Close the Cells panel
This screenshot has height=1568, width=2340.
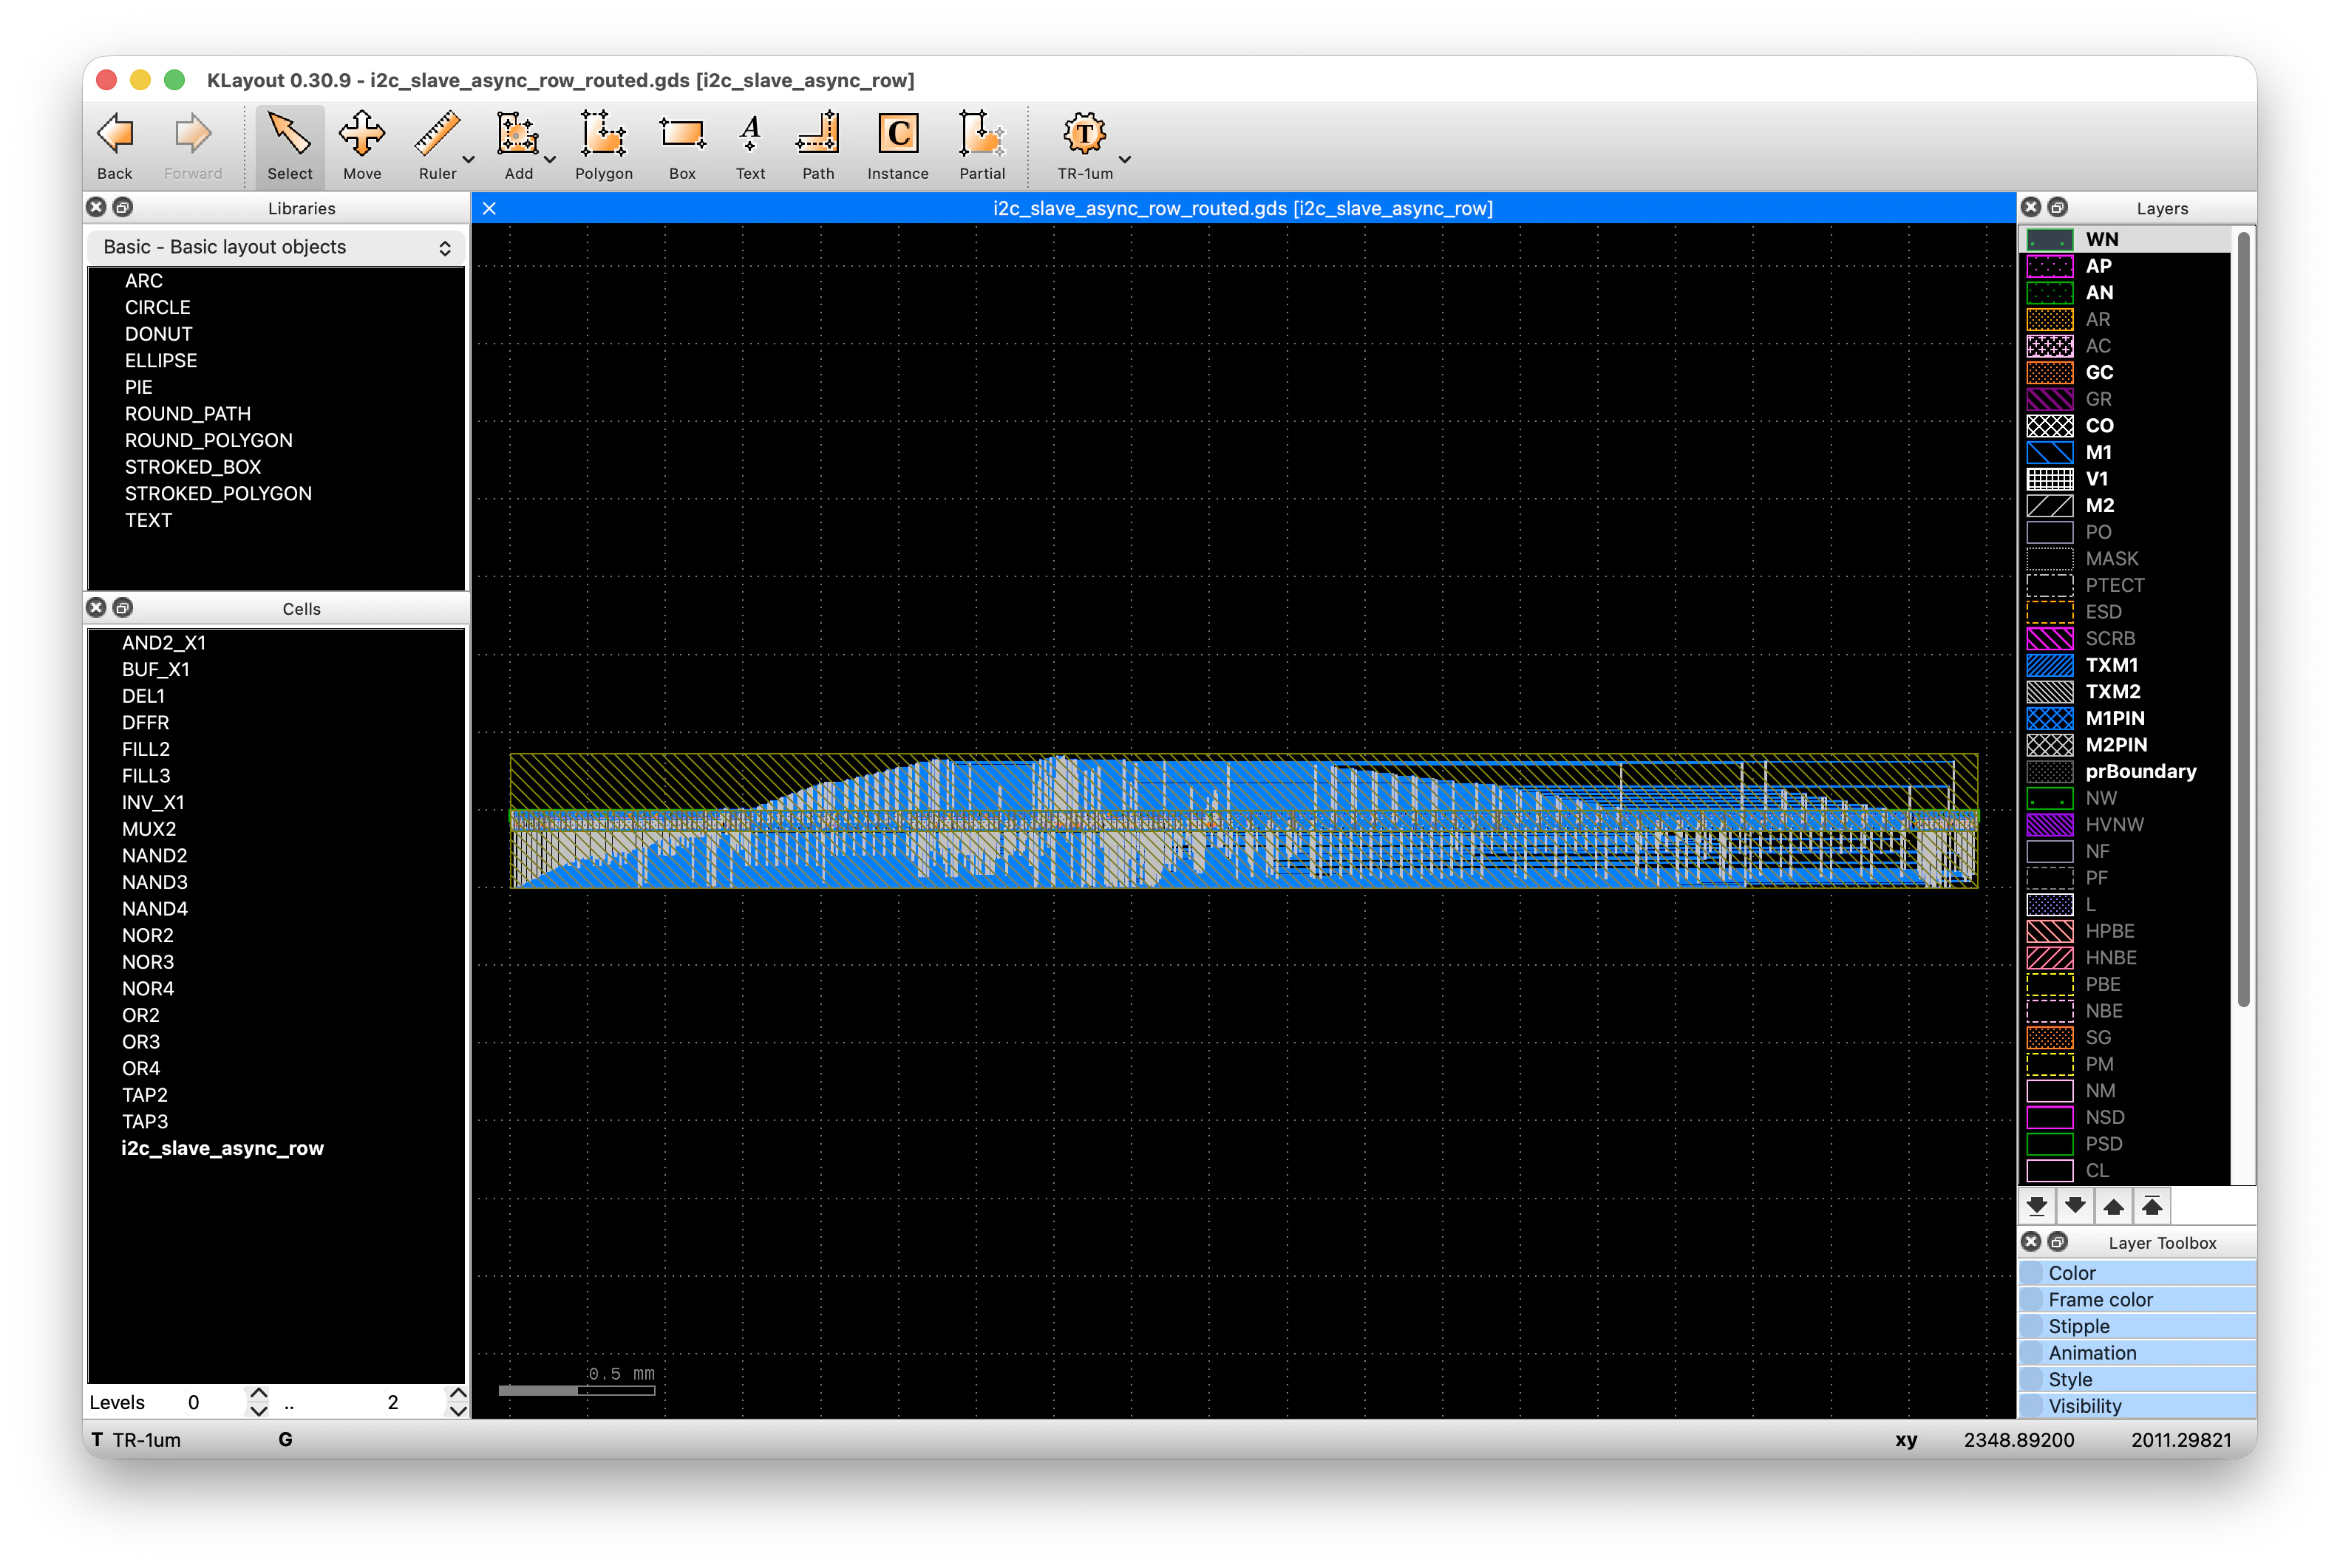(x=96, y=608)
